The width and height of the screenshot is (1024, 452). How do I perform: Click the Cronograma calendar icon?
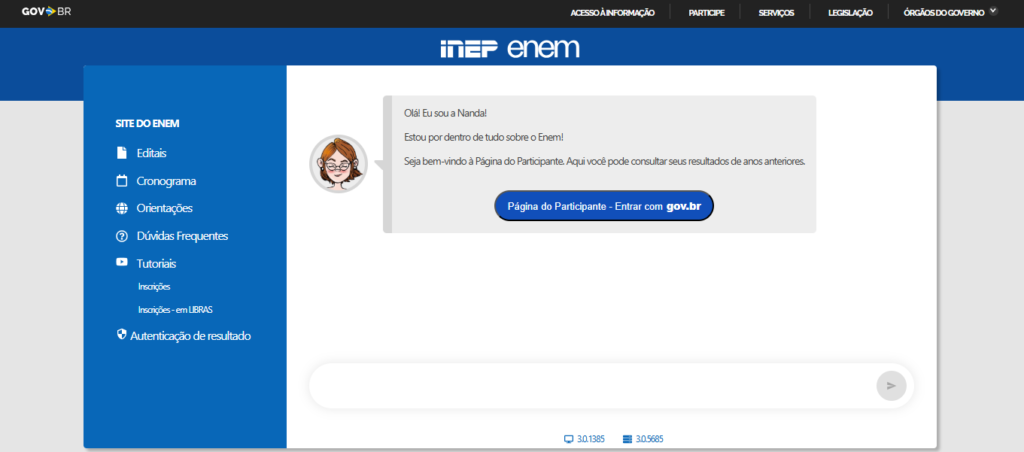122,181
